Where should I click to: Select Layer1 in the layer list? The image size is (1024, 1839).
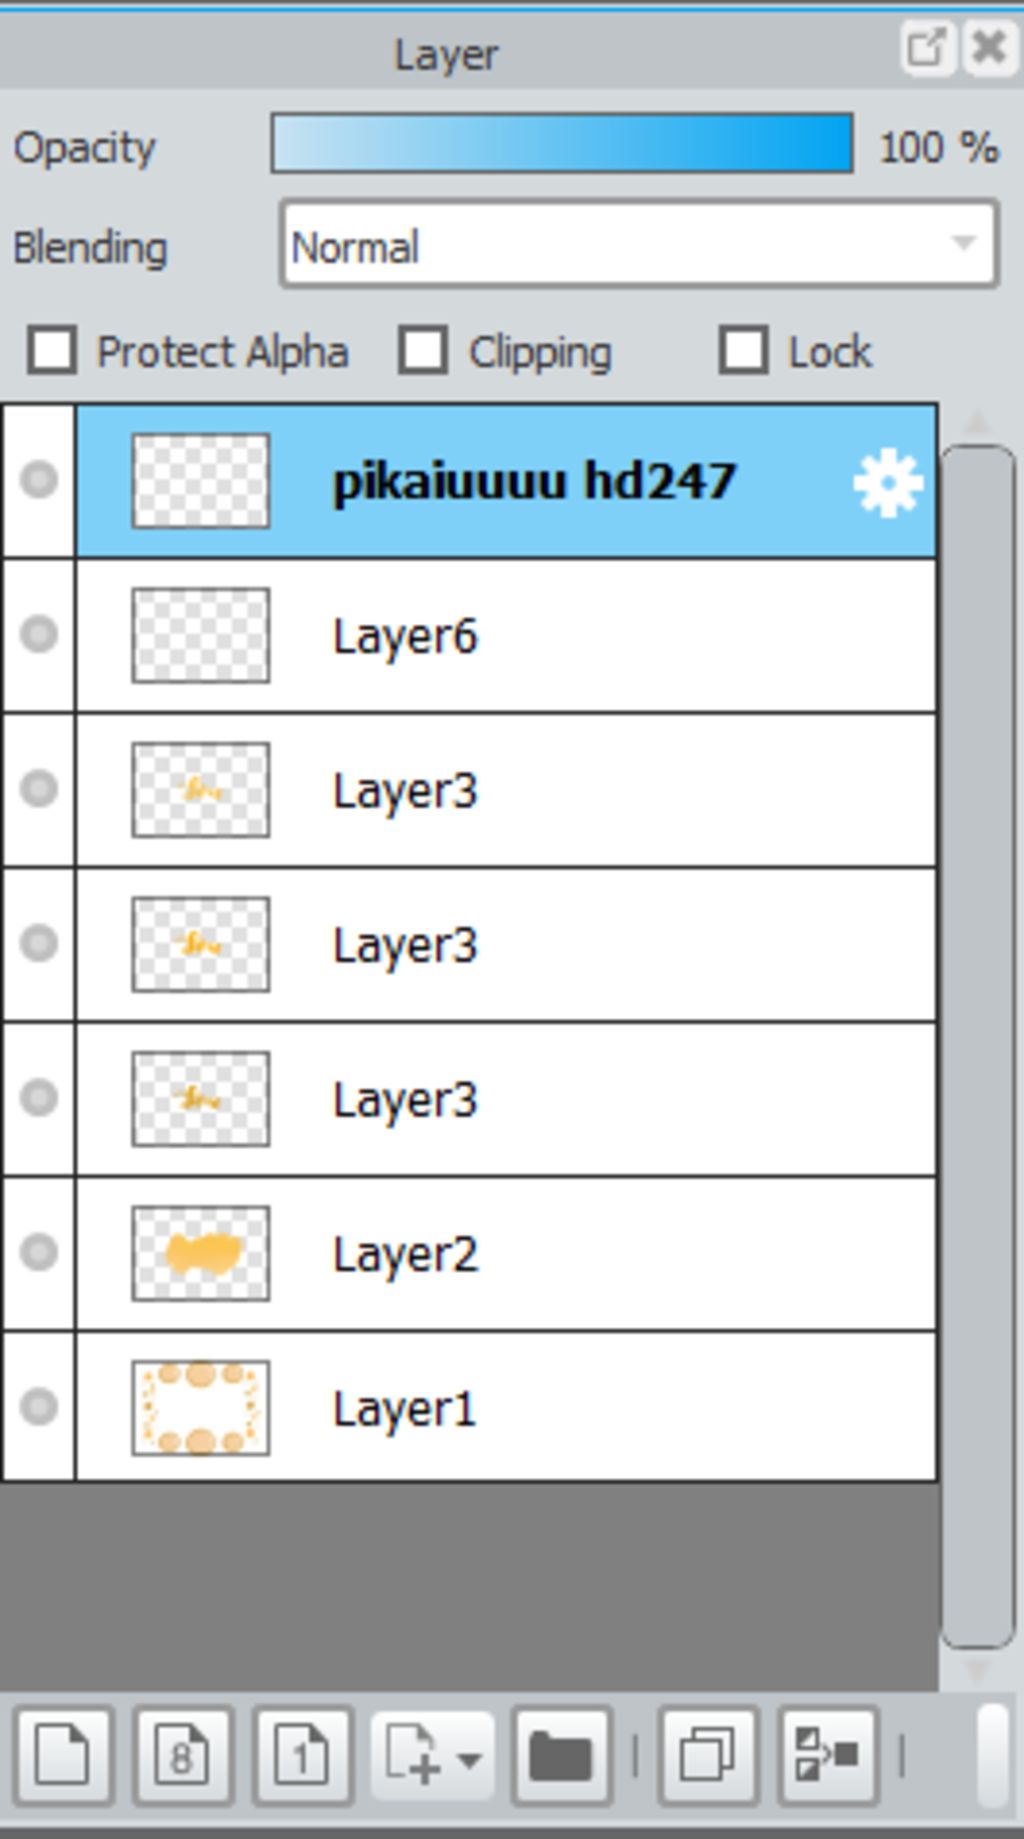506,1407
